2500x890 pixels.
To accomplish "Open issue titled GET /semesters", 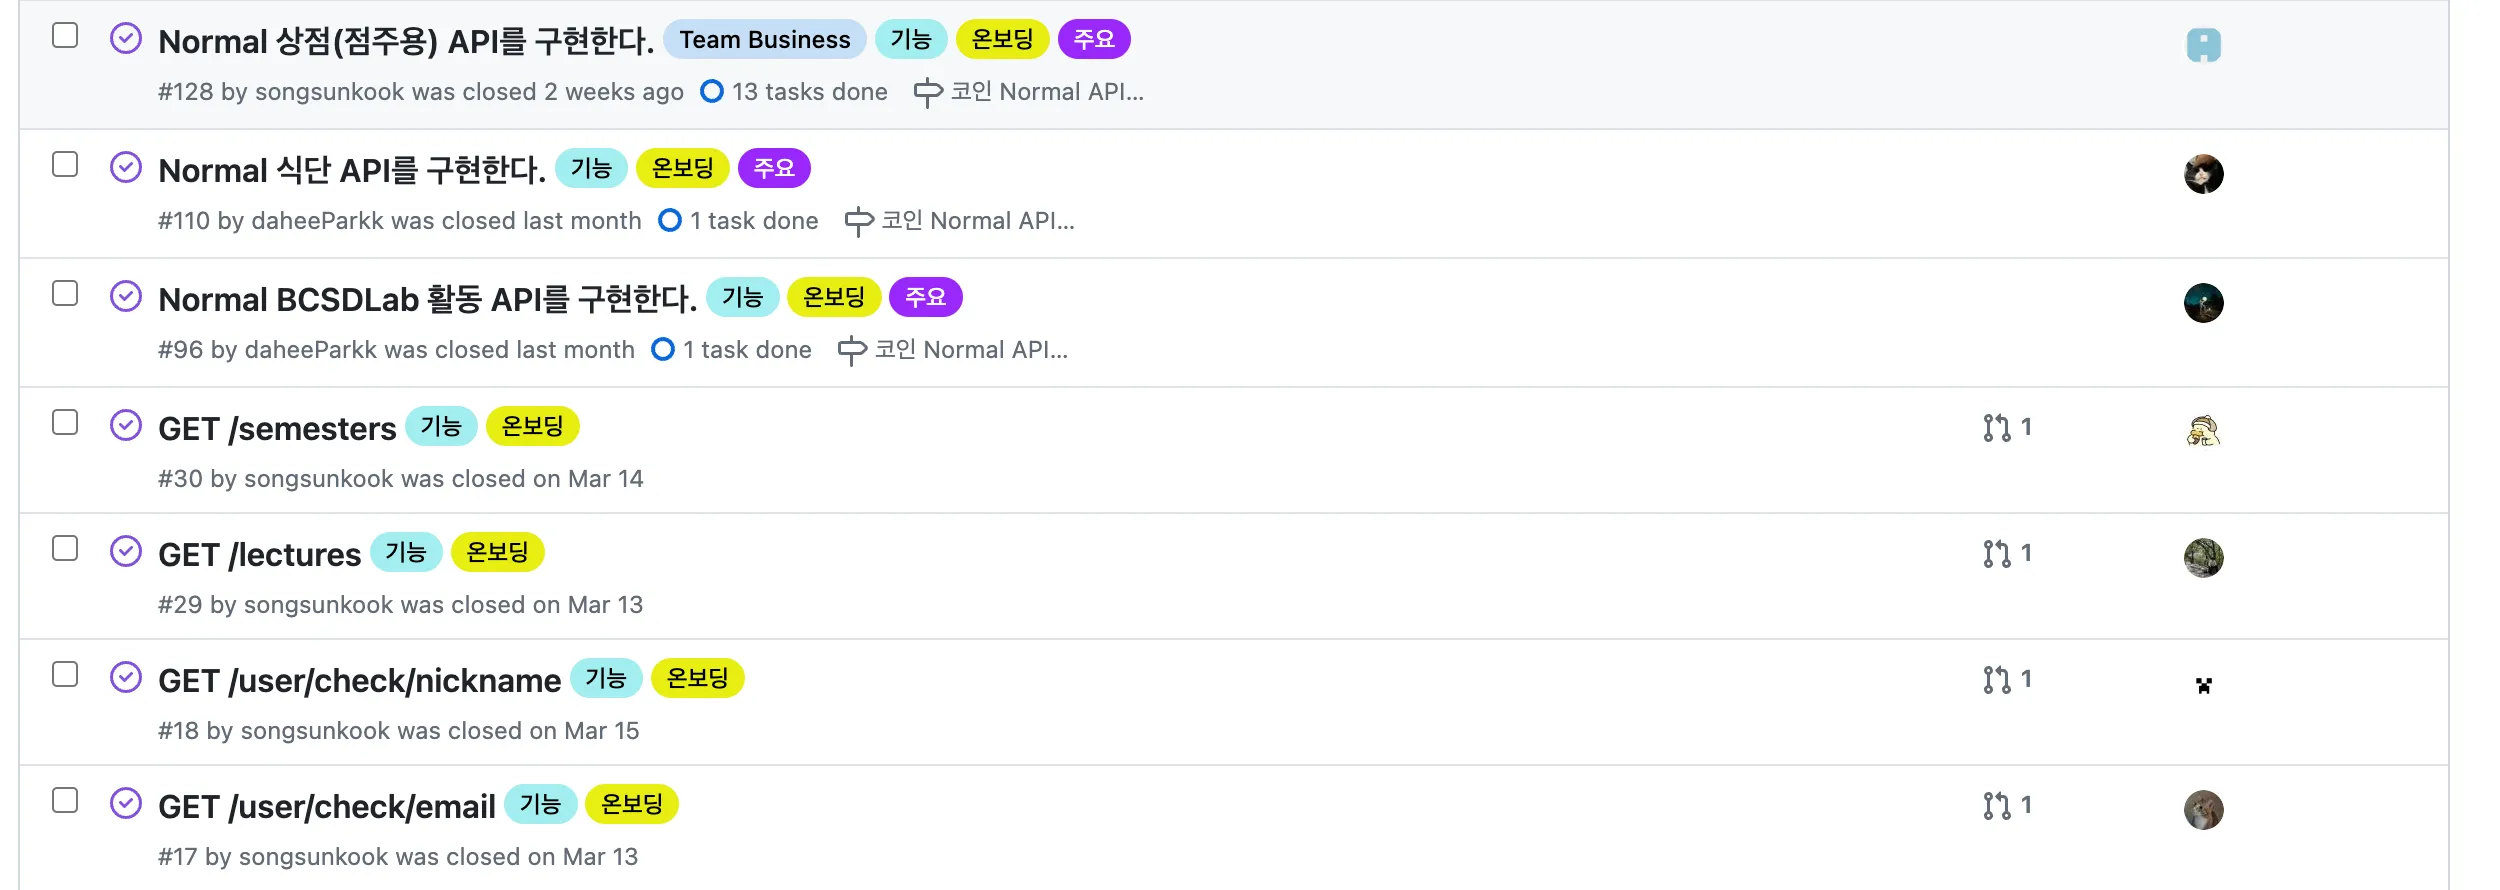I will coord(277,429).
